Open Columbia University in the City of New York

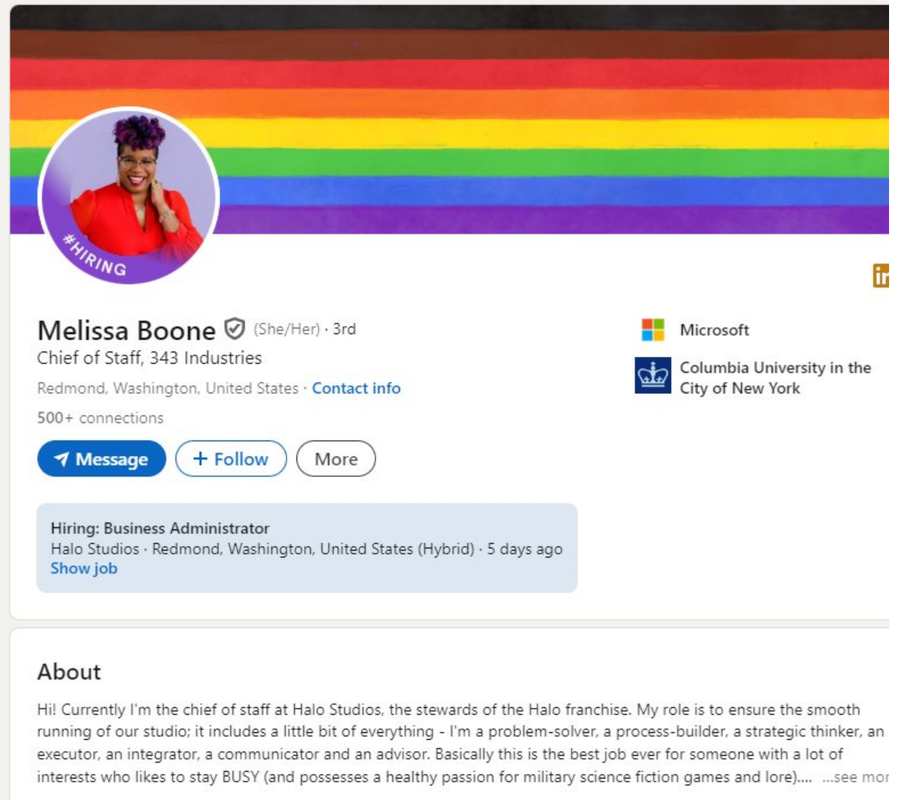(x=775, y=378)
